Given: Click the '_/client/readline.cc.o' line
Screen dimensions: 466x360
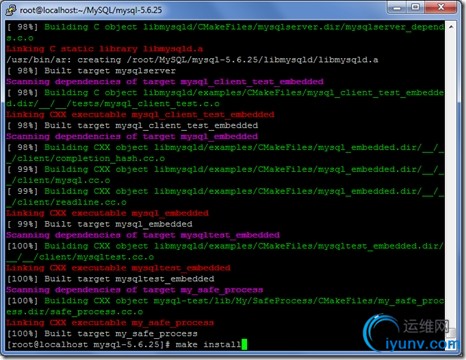Looking at the screenshot, I should pos(66,202).
